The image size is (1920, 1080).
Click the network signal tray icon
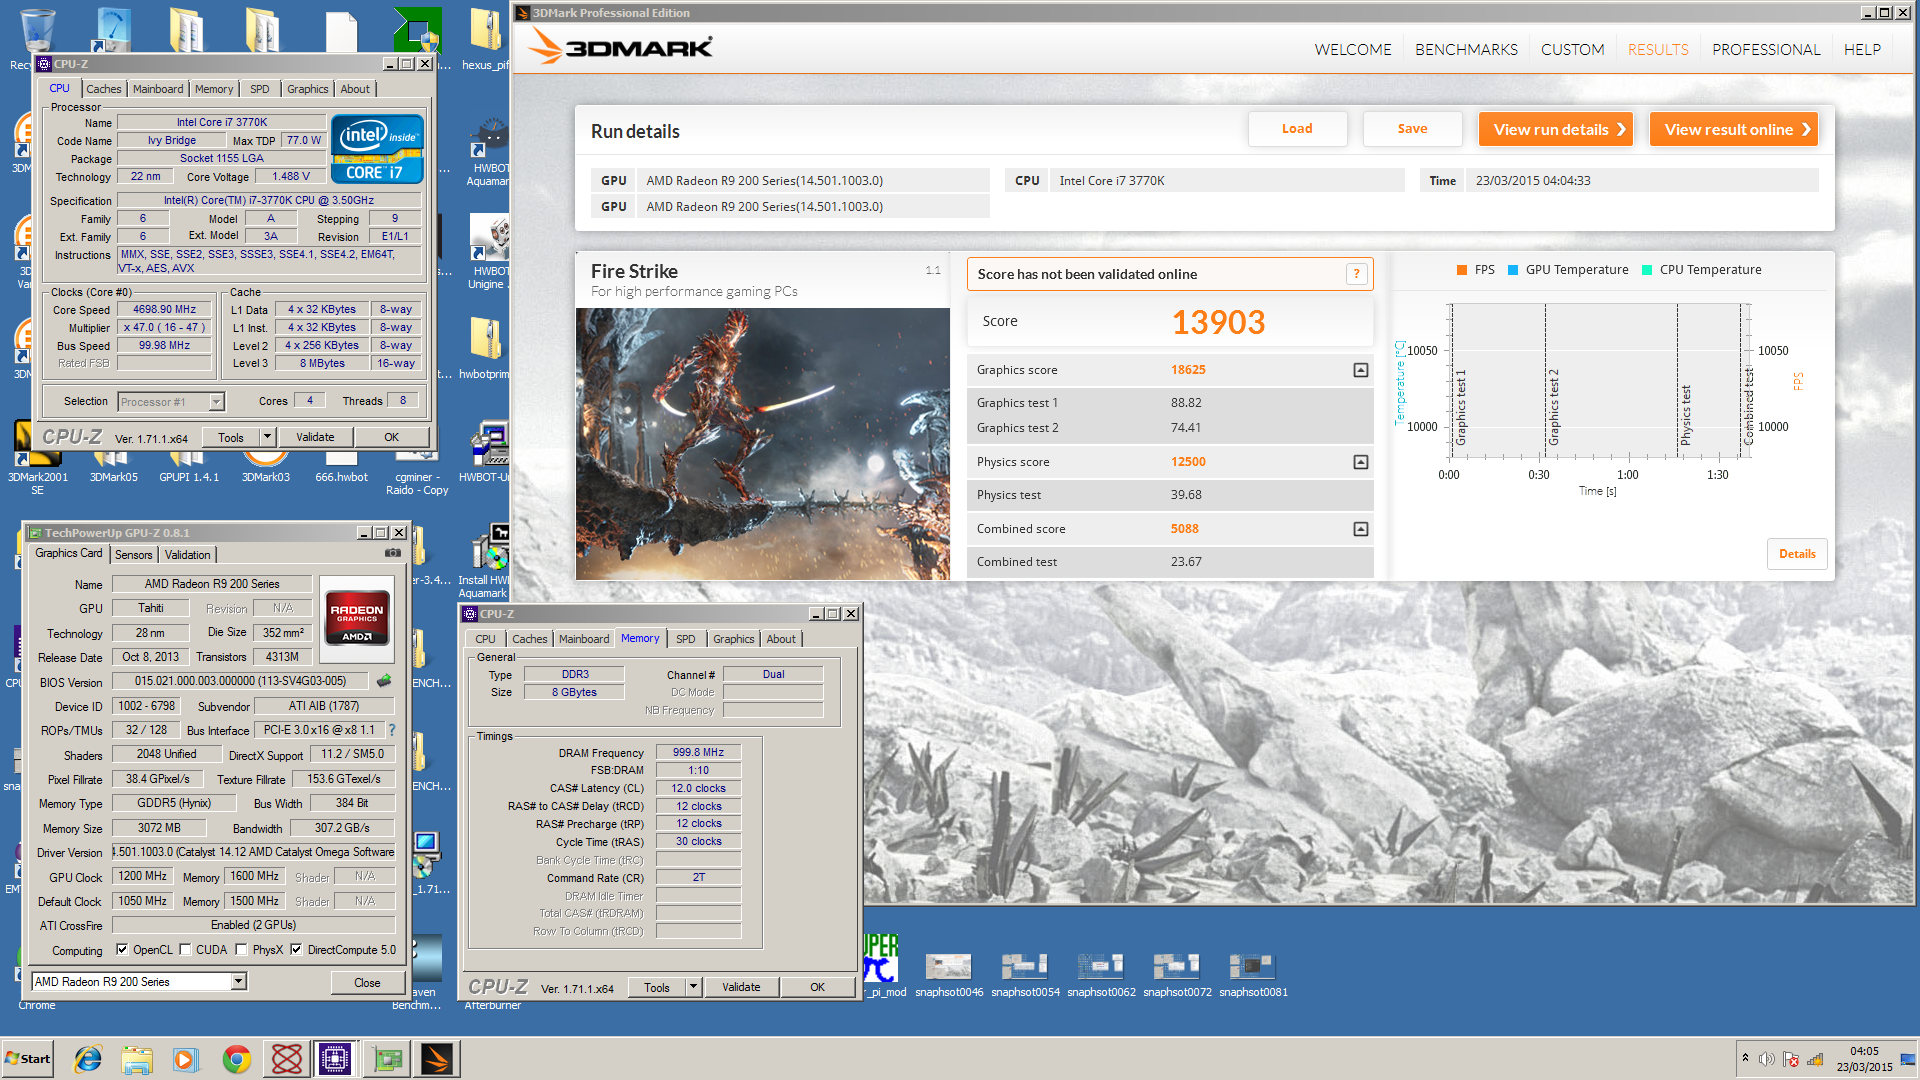pyautogui.click(x=1815, y=1059)
